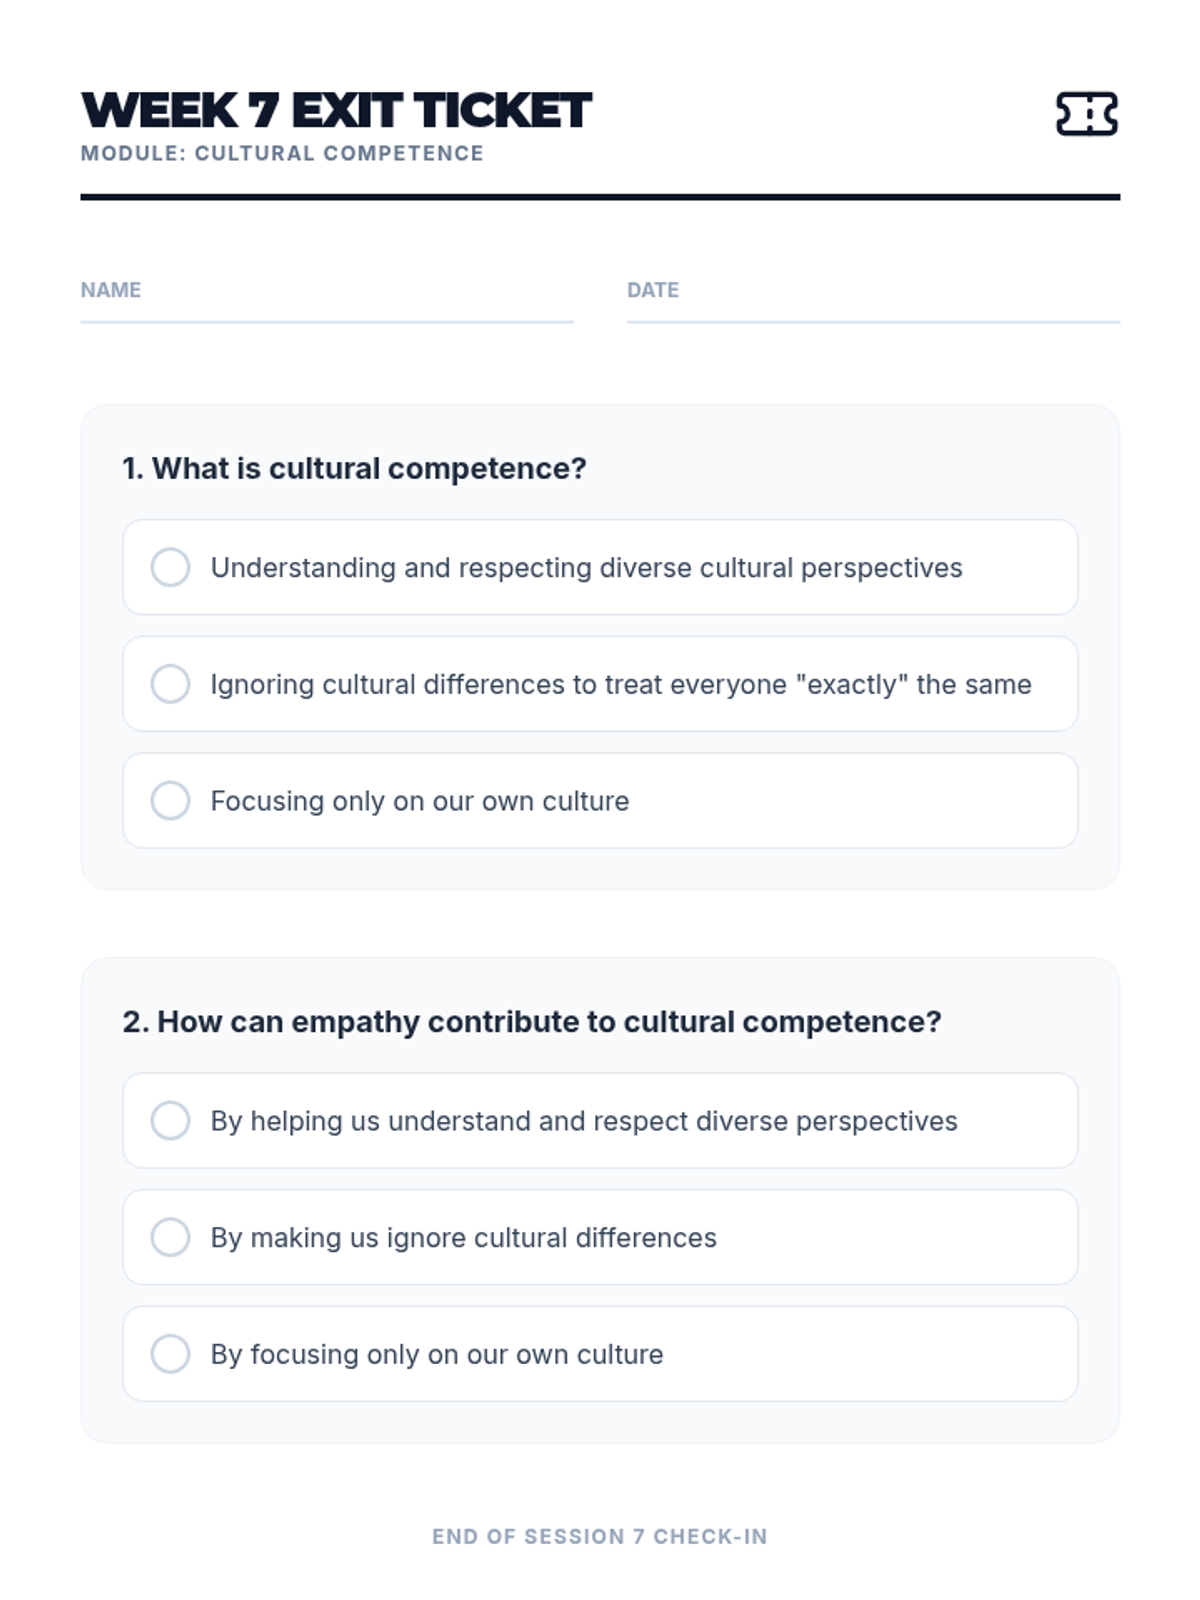Image resolution: width=1200 pixels, height=1600 pixels.
Task: Choose radio button for "By helping us understand" option
Action: coord(170,1121)
